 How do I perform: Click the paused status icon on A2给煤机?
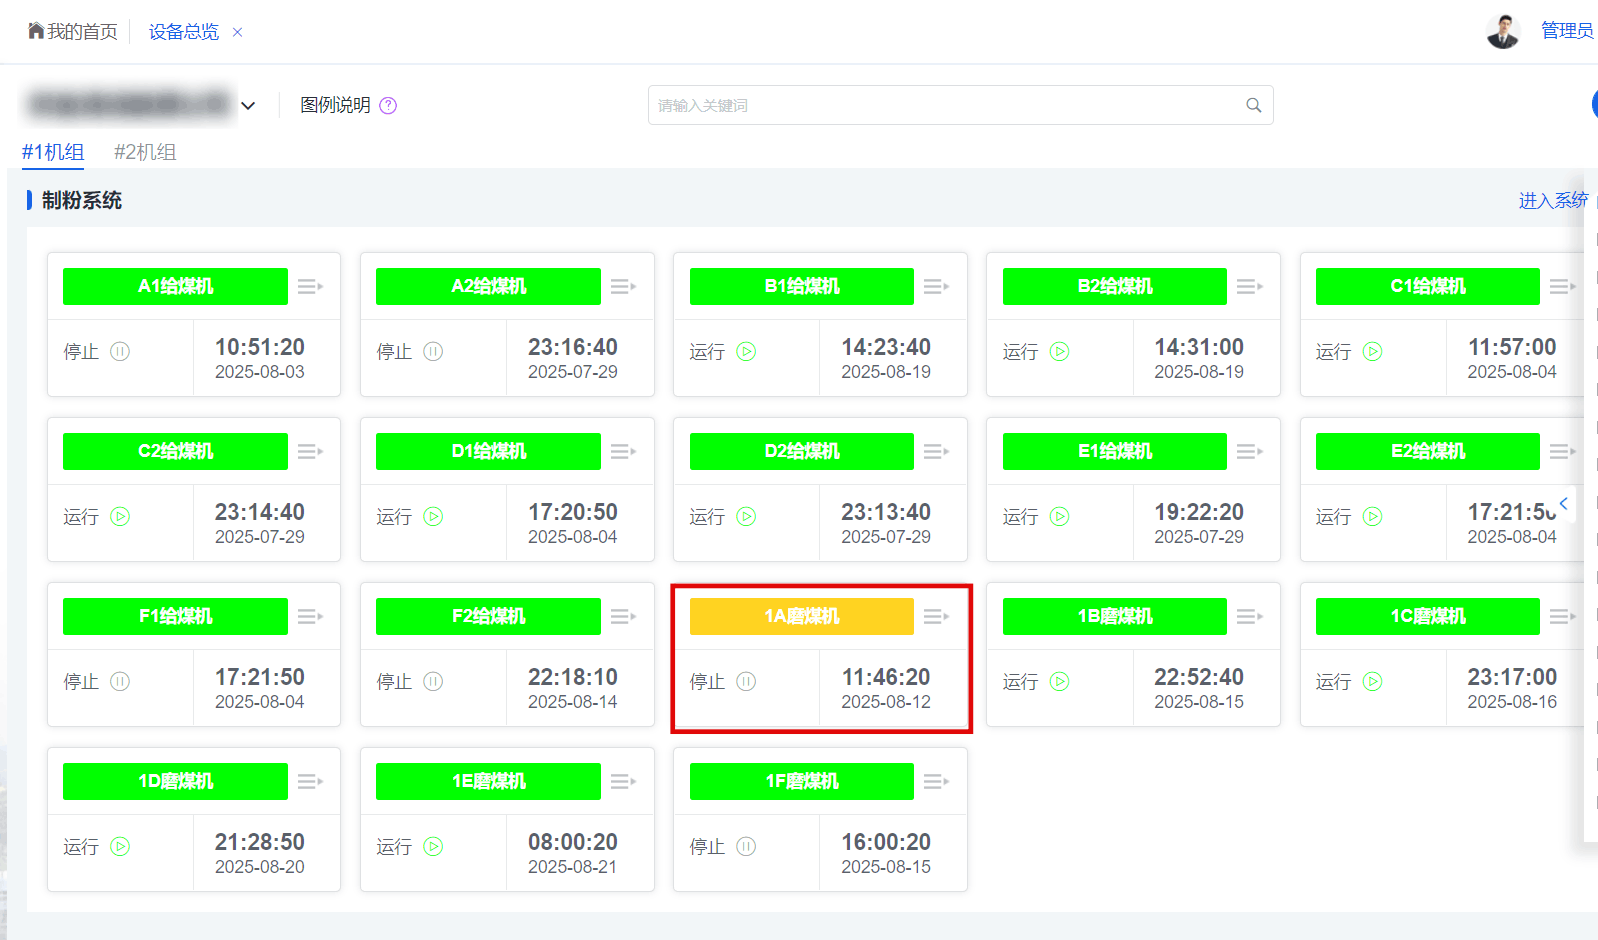pyautogui.click(x=433, y=352)
